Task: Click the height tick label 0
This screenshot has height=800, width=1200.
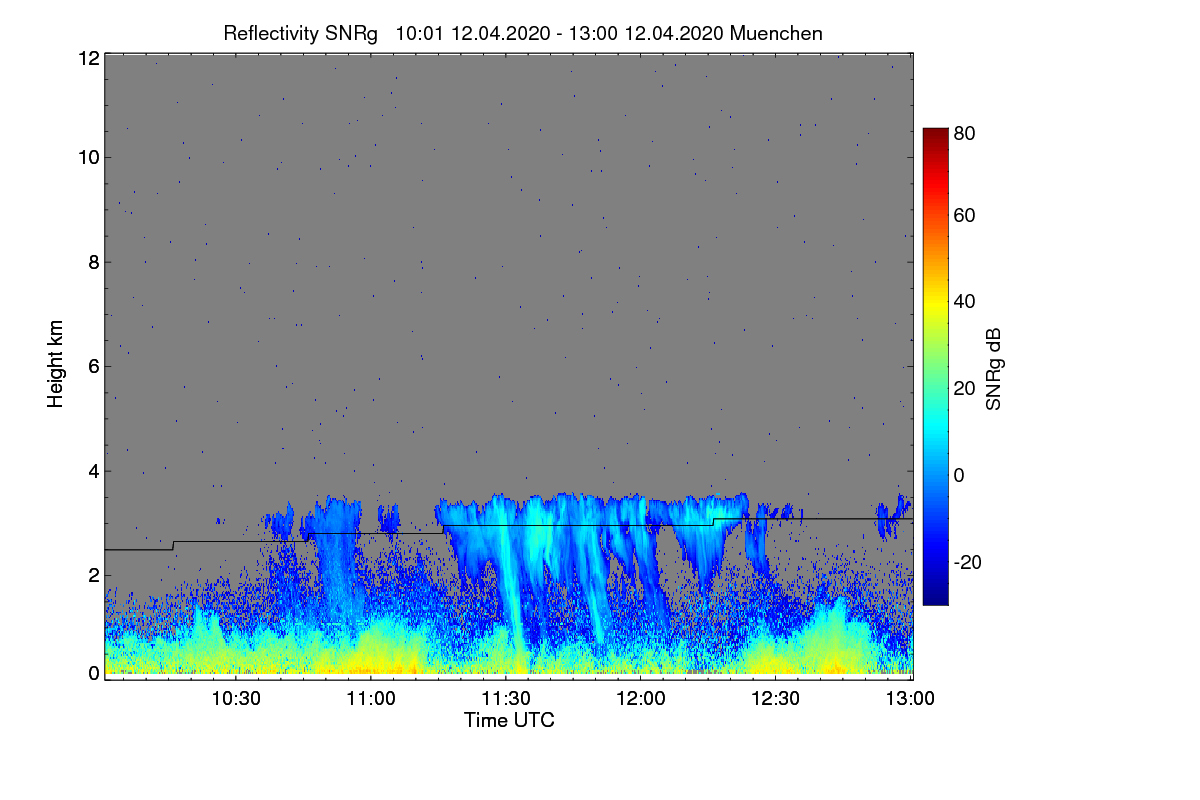Action: [x=94, y=673]
